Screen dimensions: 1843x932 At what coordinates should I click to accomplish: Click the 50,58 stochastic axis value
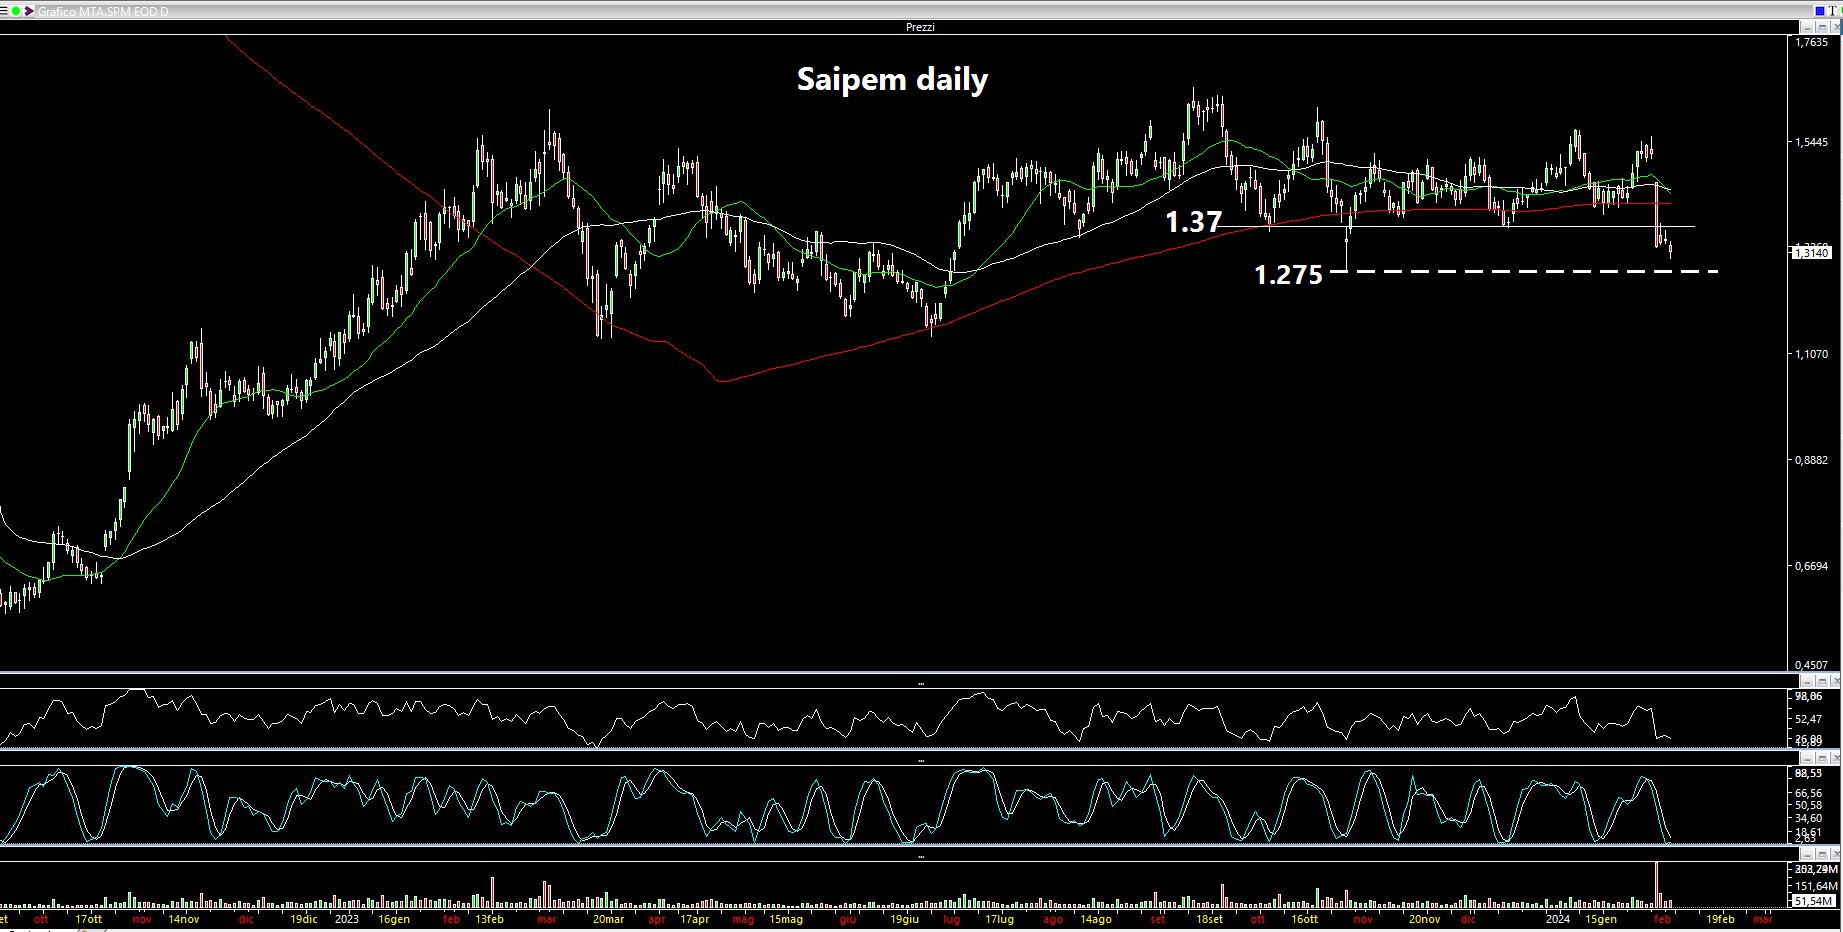[x=1808, y=805]
